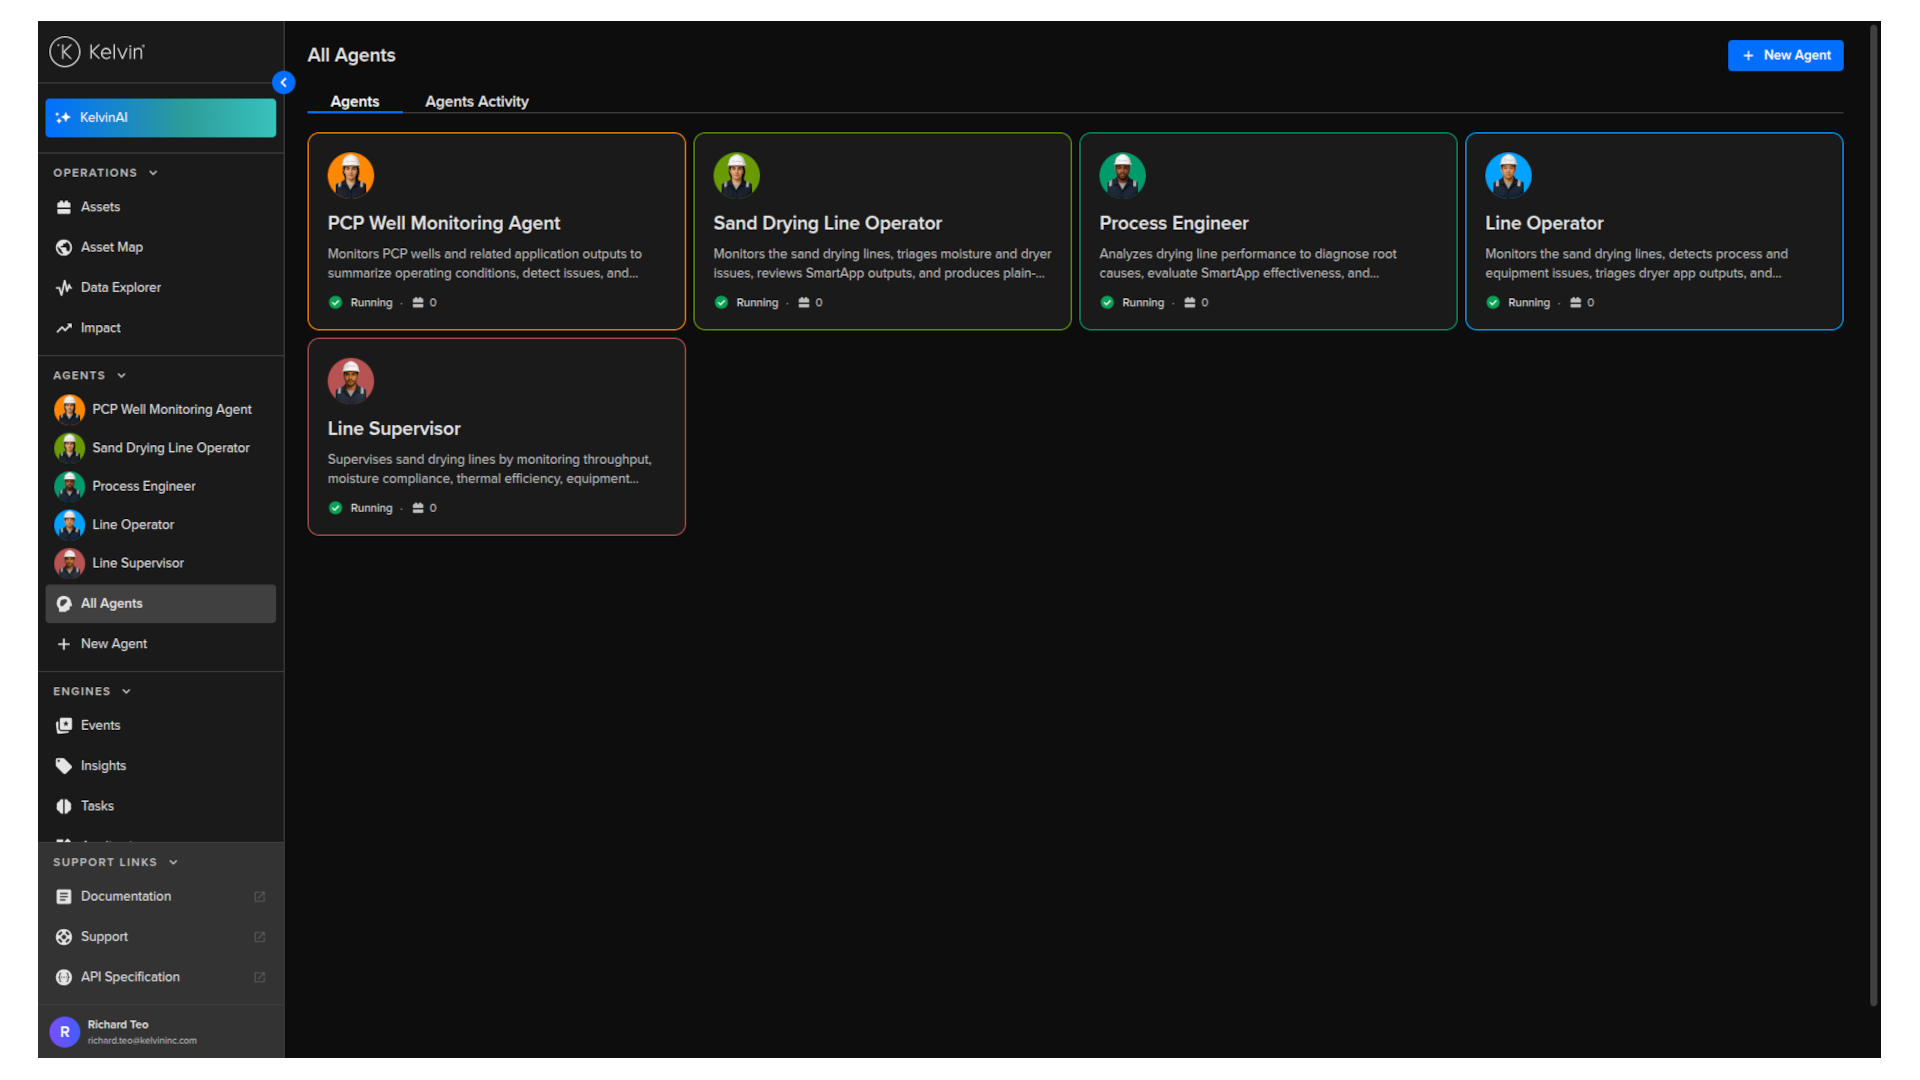Open the API Specification globe icon
This screenshot has height=1080, width=1920.
(x=64, y=977)
